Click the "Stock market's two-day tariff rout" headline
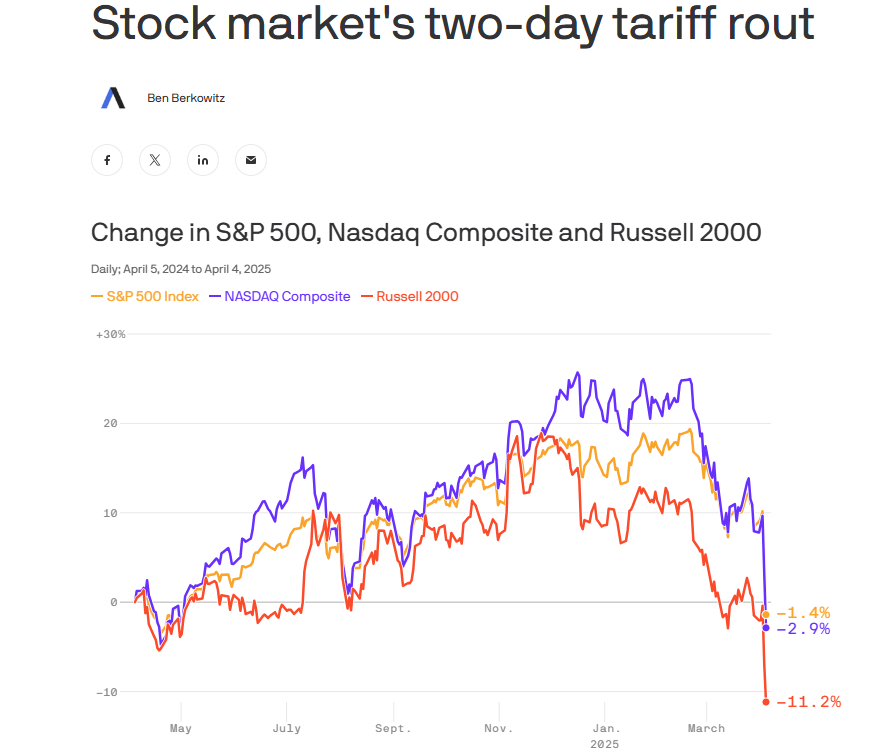895x755 pixels. click(x=453, y=25)
